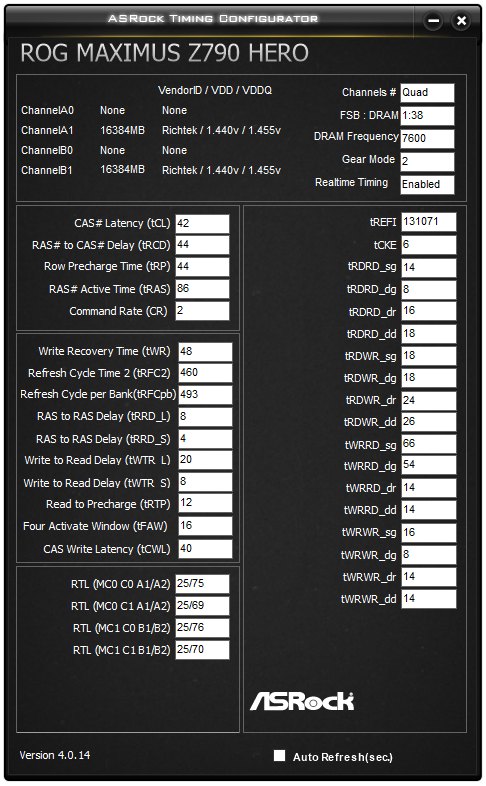Click the ChannelB1 16384MB size text
The image size is (486, 786).
tap(122, 169)
